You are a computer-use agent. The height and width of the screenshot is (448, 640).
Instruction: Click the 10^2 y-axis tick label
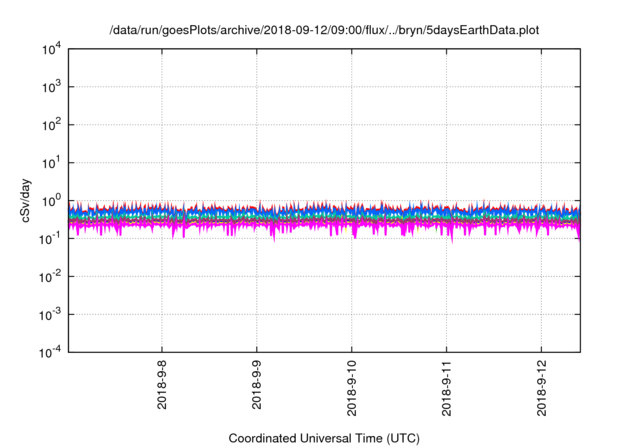coord(52,124)
